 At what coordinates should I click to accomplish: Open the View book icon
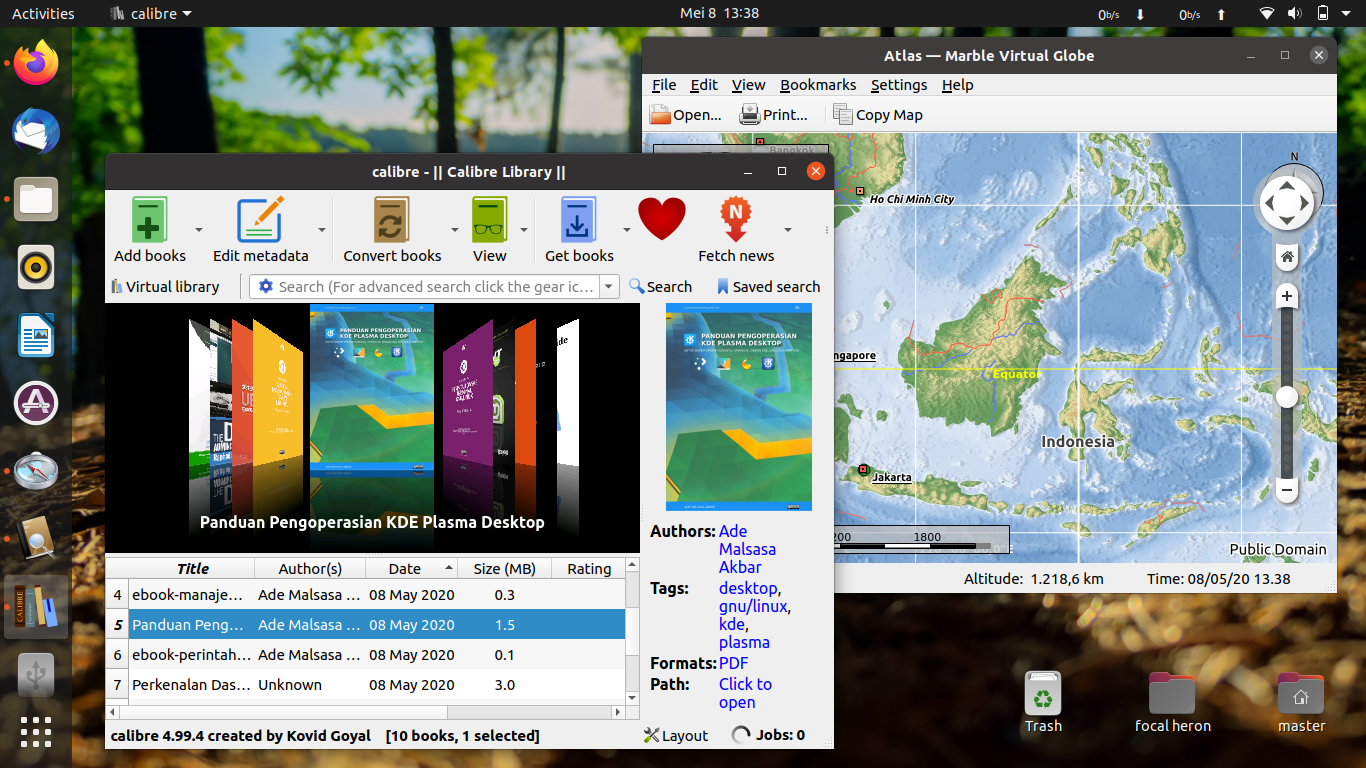tap(490, 219)
